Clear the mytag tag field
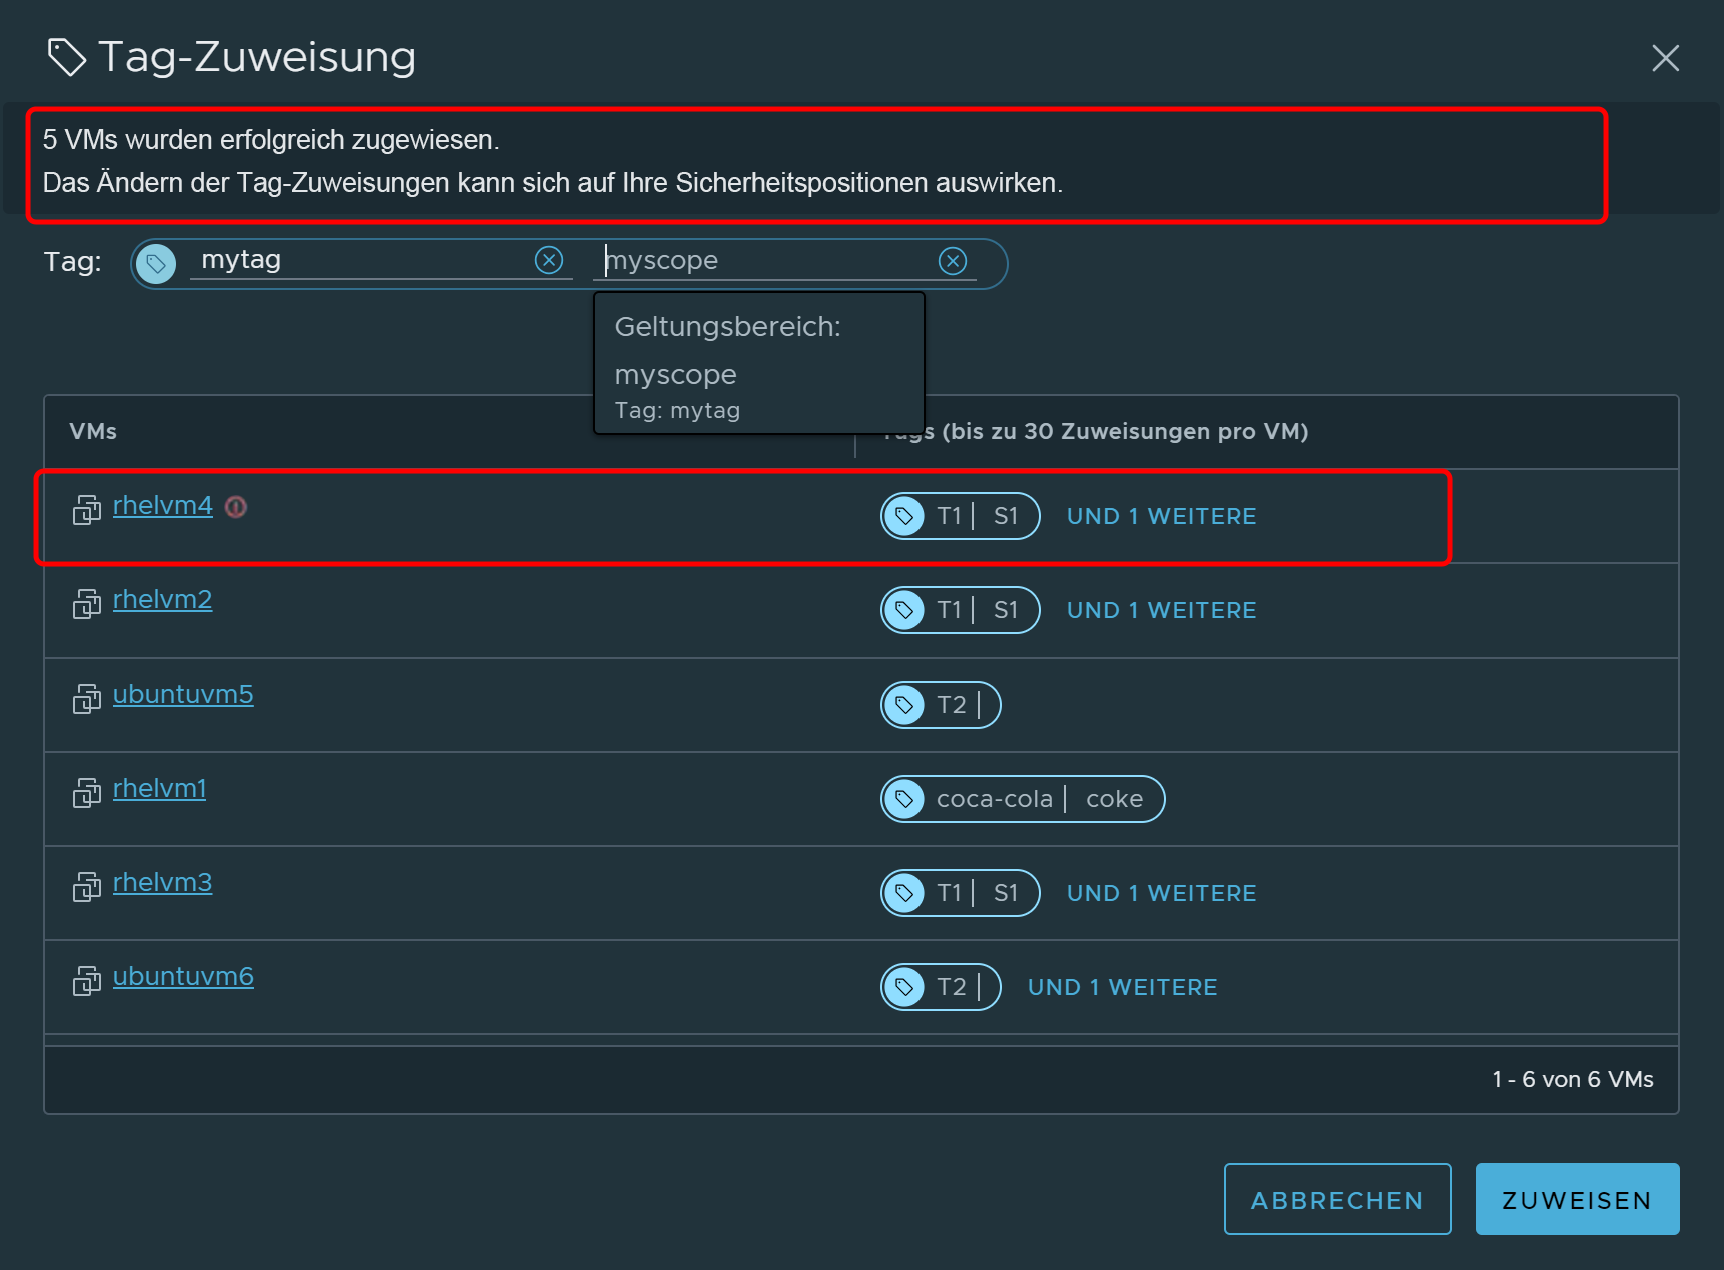Viewport: 1724px width, 1270px height. pos(549,260)
